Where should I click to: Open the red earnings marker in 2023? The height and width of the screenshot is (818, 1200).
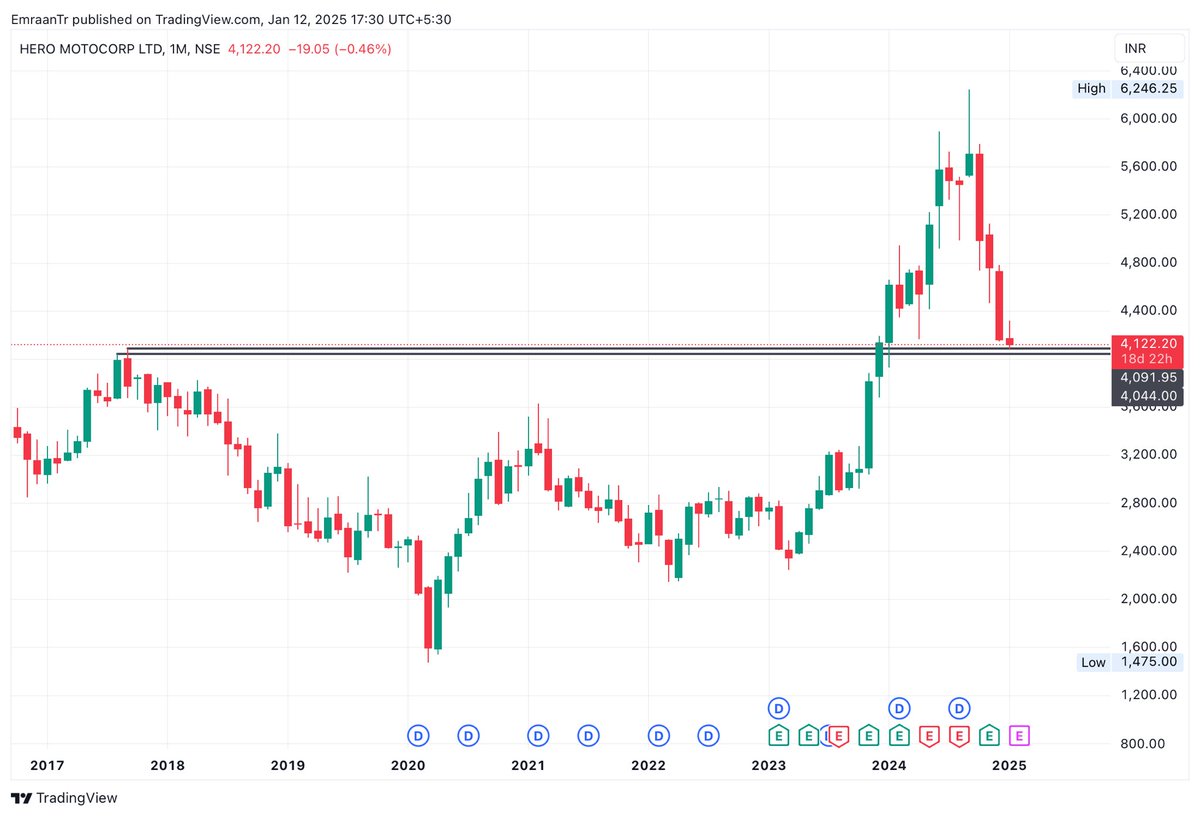pyautogui.click(x=839, y=736)
